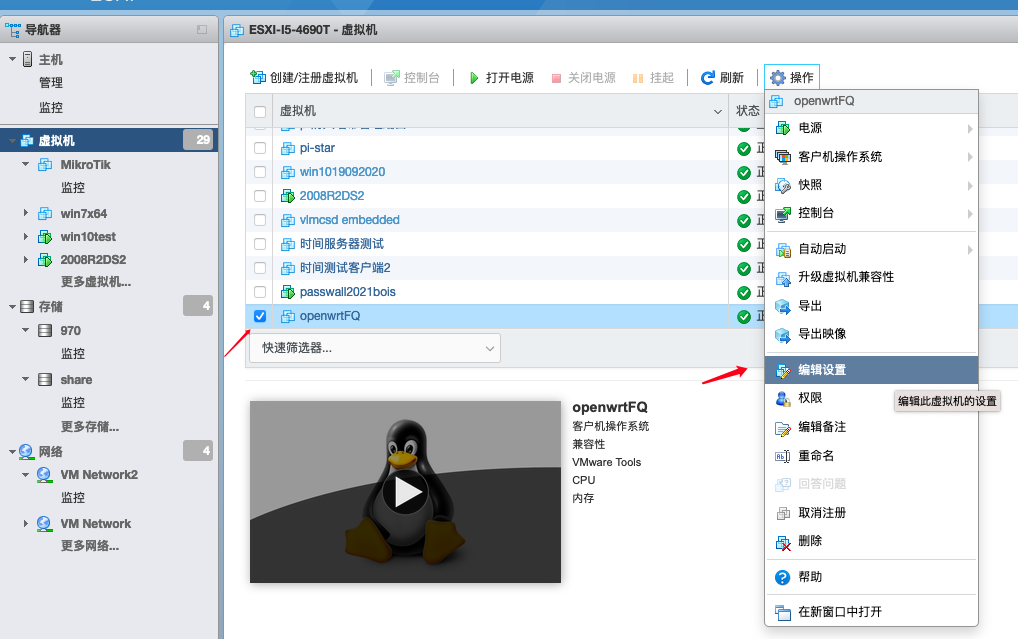Viewport: 1018px width, 639px height.
Task: Choose 重命名 in the menu
Action: coord(871,456)
